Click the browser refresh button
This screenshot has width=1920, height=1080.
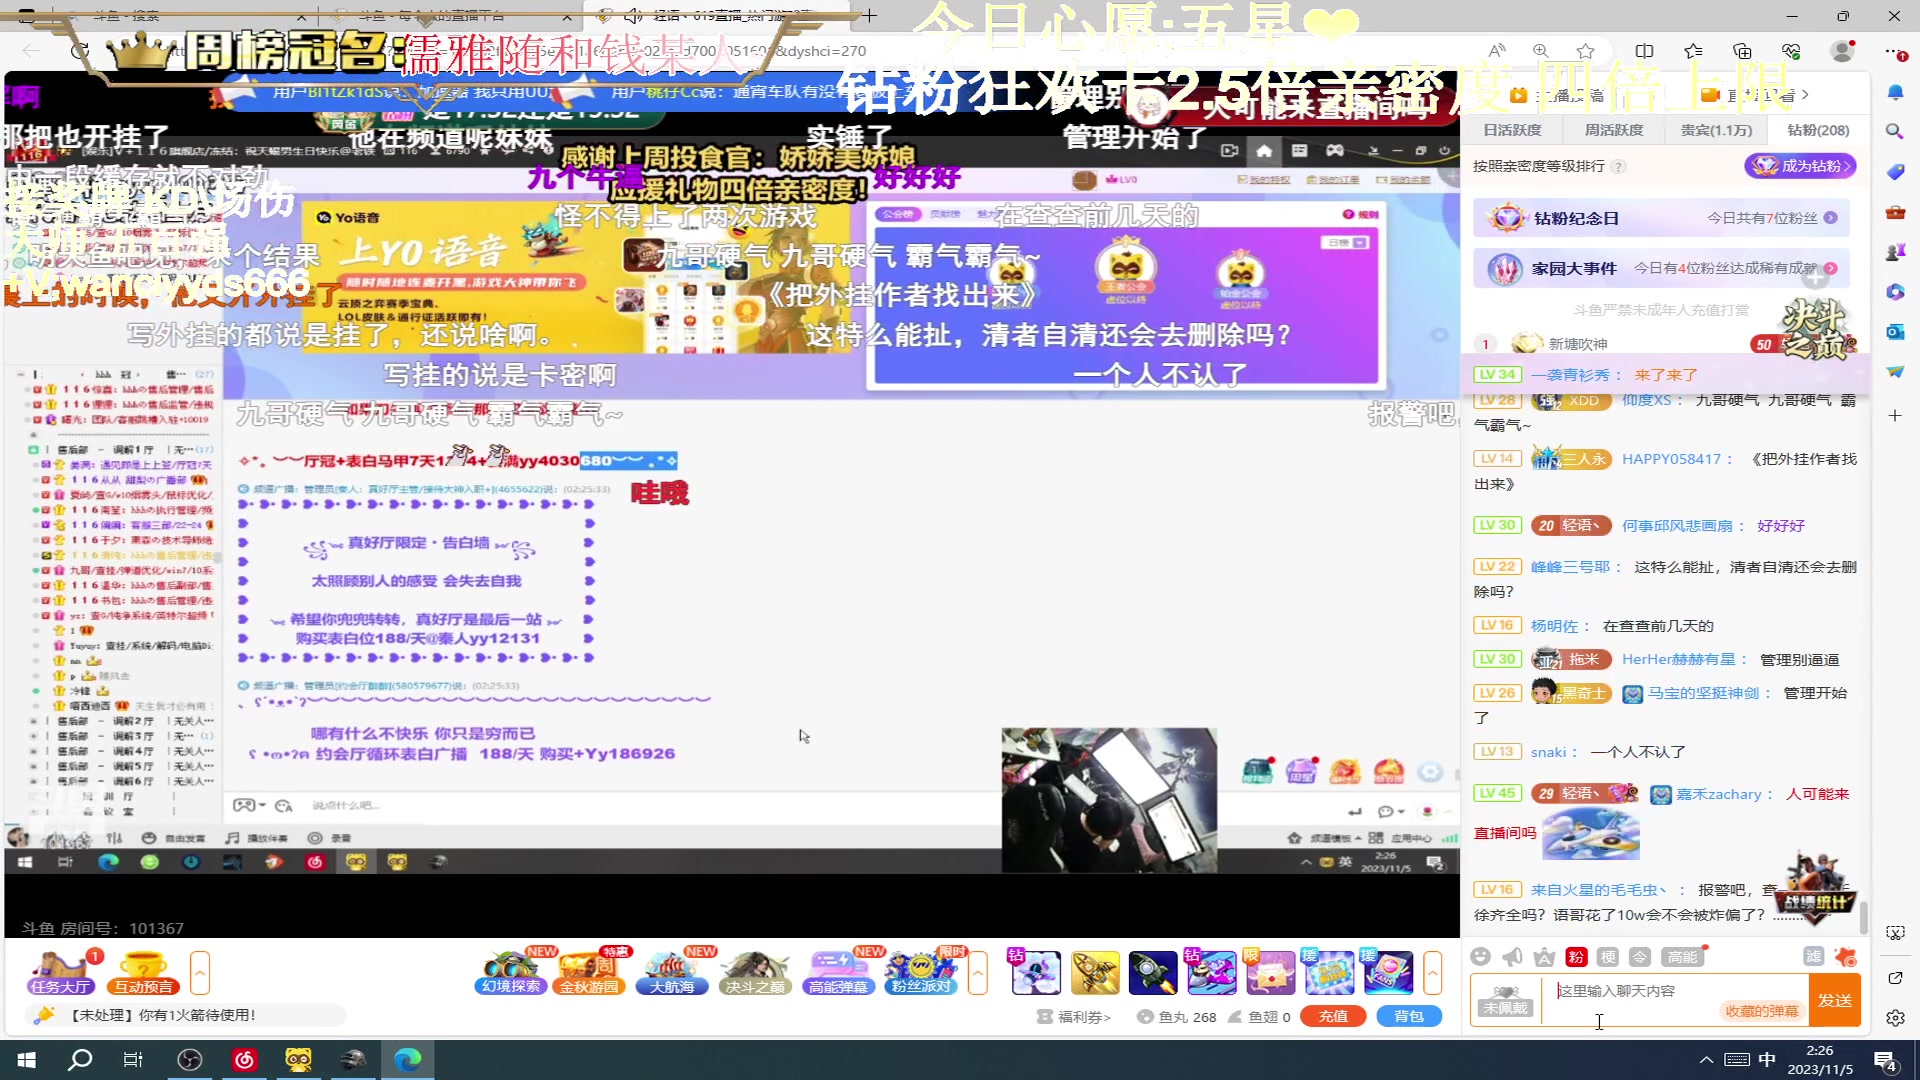[x=80, y=51]
